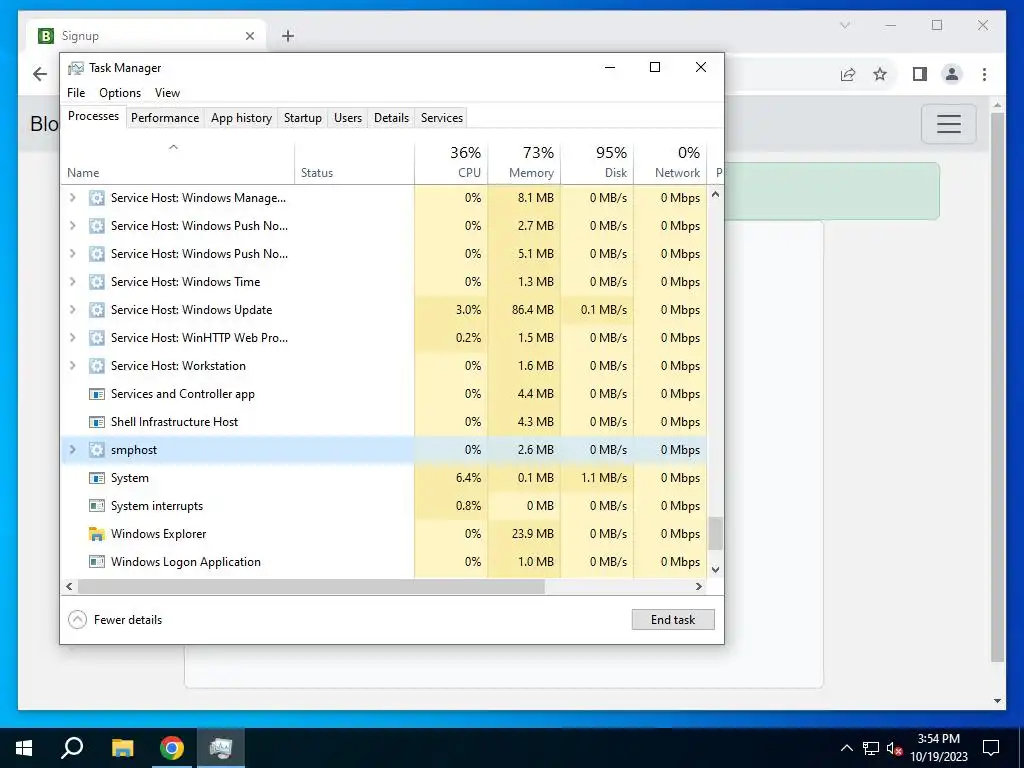Click the Shell Infrastructure Host icon
1024x768 pixels.
pos(97,422)
